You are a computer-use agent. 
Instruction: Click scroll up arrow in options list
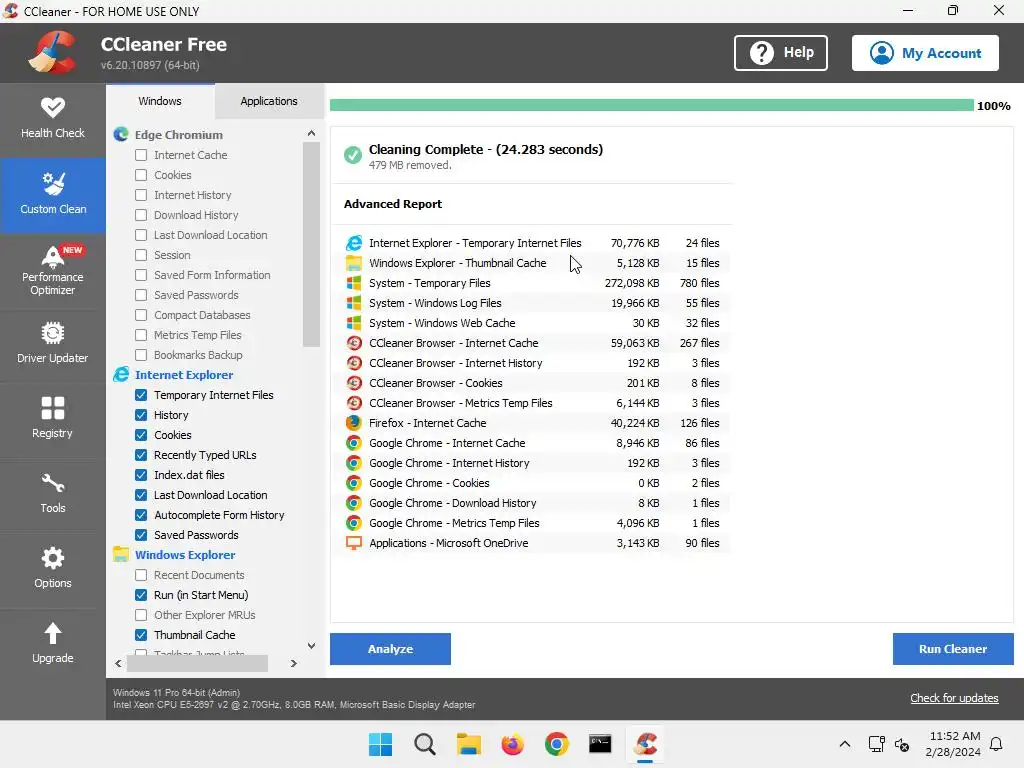312,133
